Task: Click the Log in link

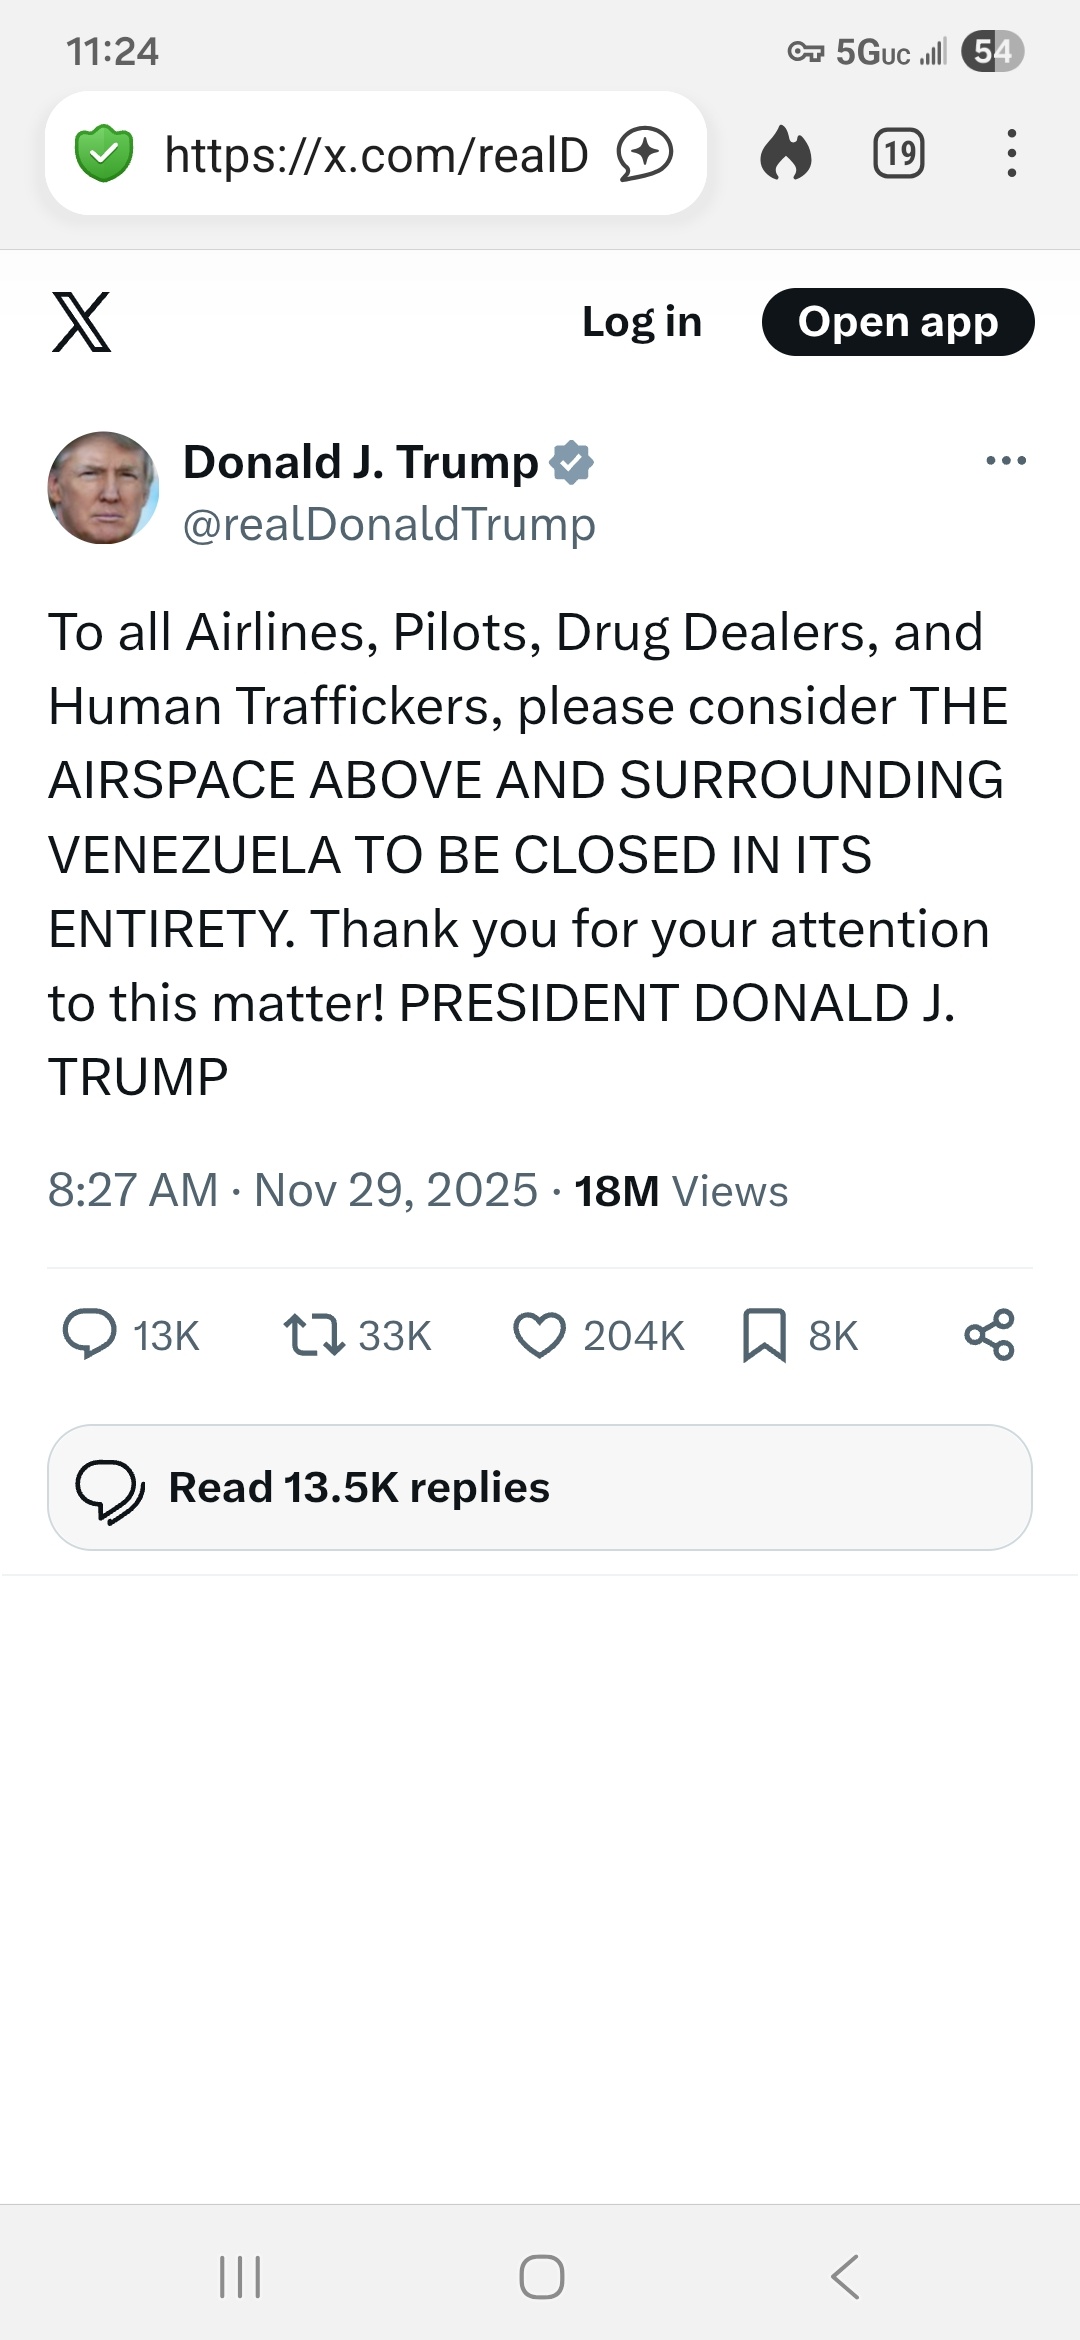Action: tap(642, 322)
